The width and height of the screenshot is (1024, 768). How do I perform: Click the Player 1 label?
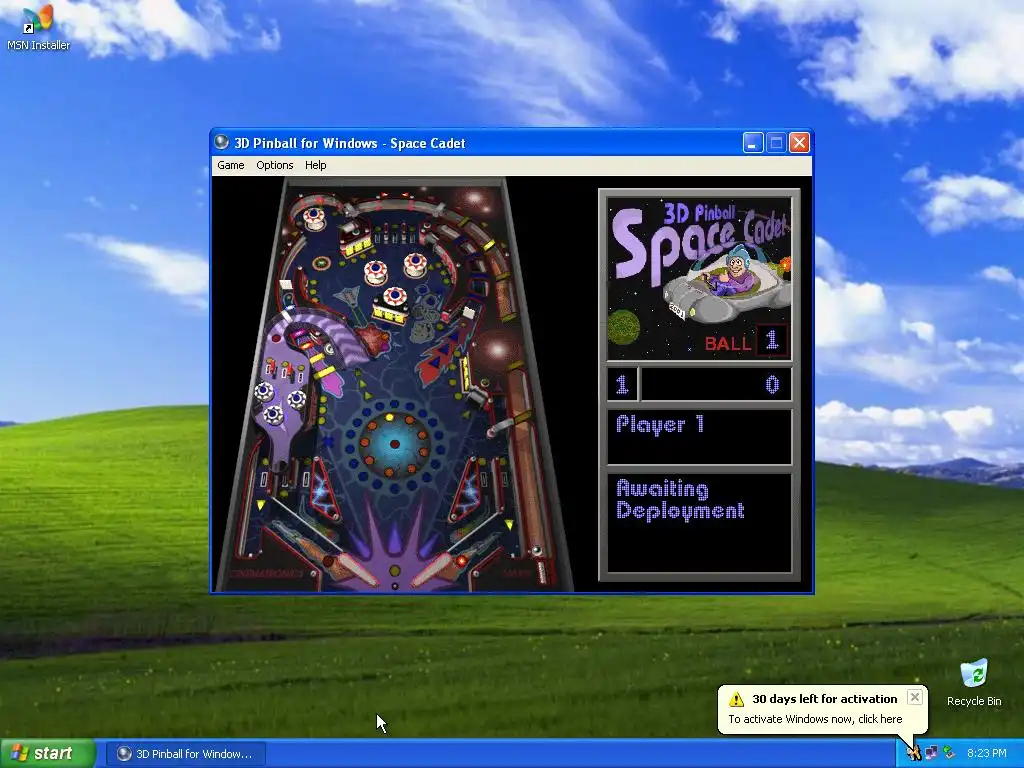click(x=660, y=424)
